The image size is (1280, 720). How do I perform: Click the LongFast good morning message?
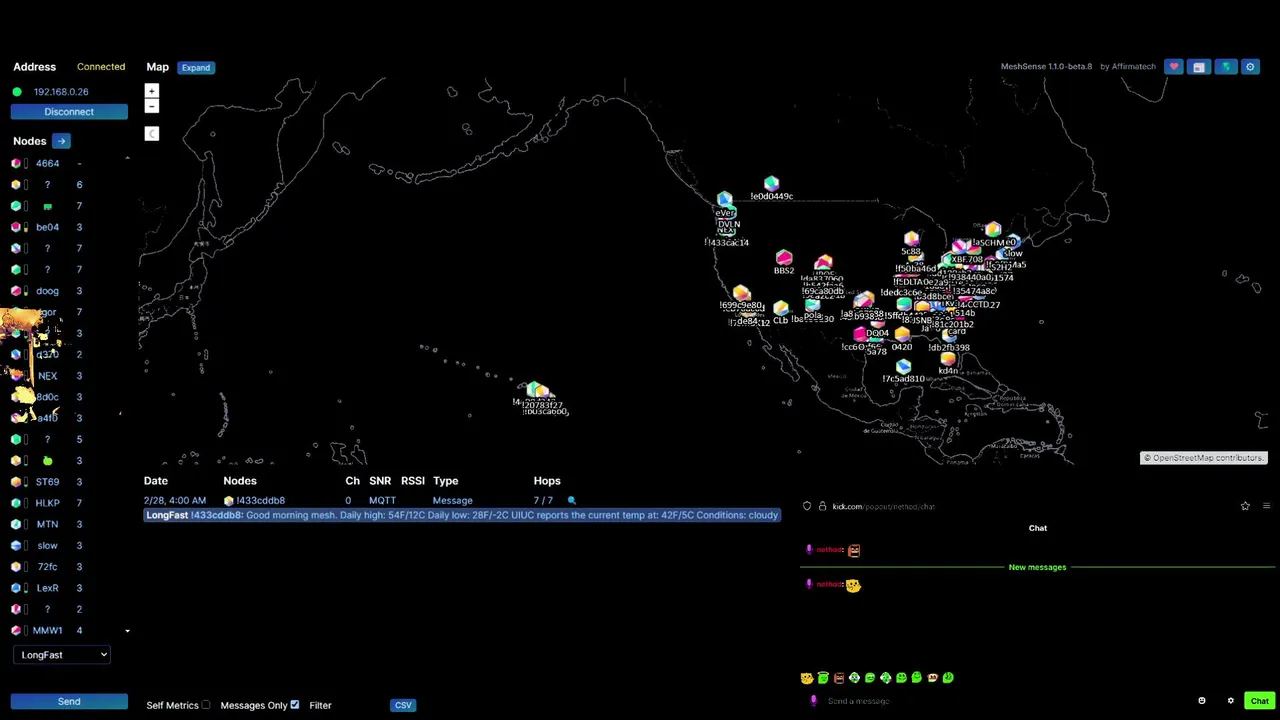pyautogui.click(x=462, y=515)
